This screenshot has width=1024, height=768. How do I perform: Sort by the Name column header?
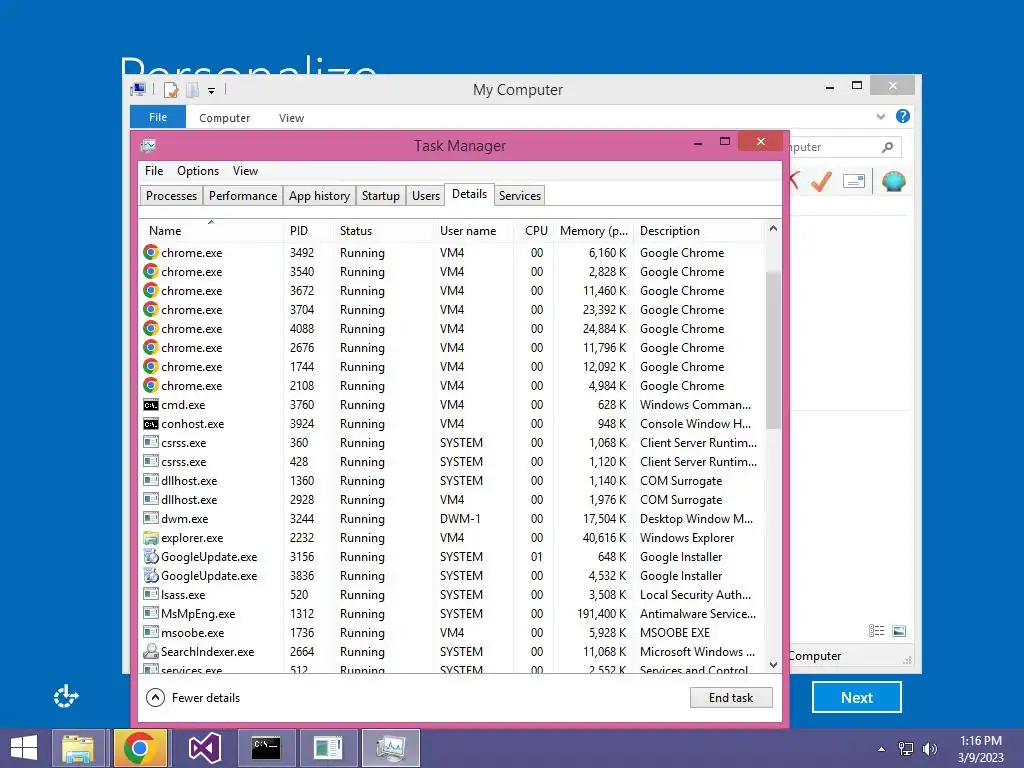(212, 231)
